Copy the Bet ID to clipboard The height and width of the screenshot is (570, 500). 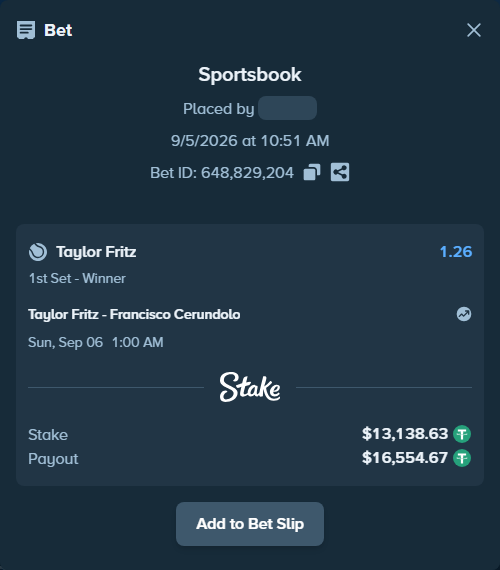tap(312, 172)
